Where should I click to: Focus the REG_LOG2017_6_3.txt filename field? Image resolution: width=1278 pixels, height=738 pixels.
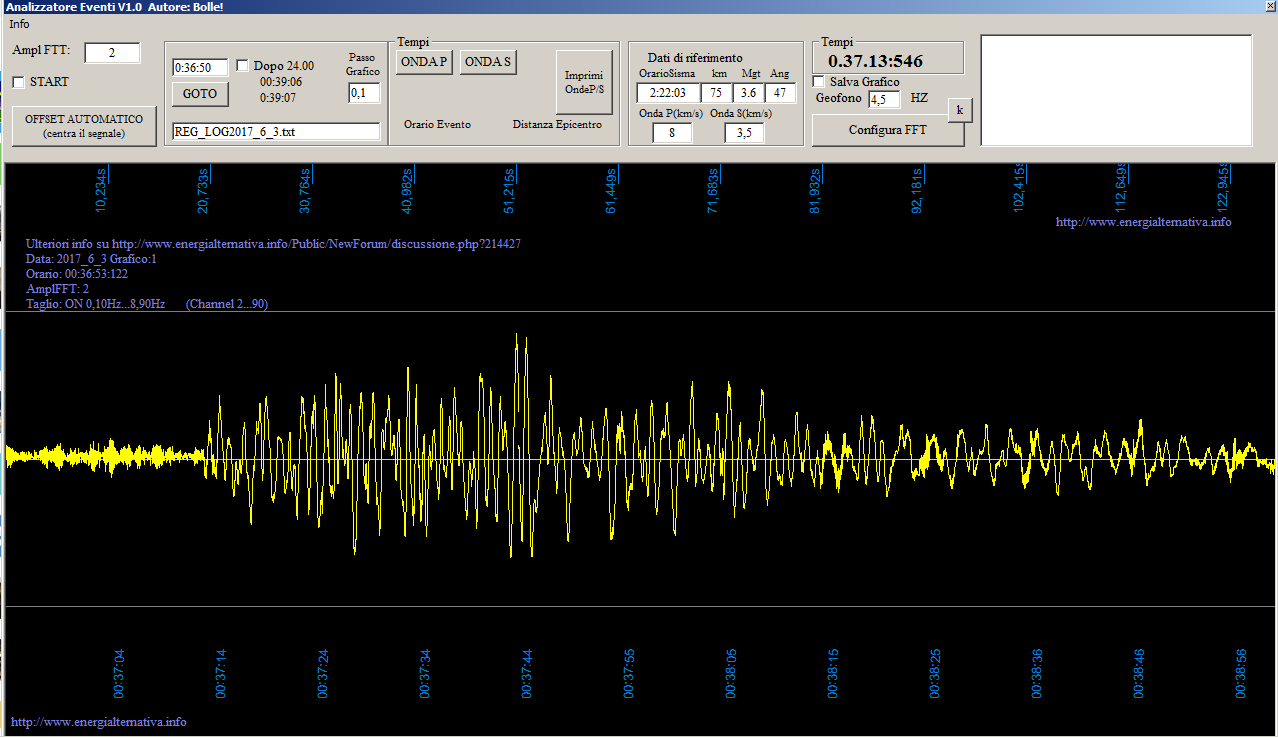276,131
